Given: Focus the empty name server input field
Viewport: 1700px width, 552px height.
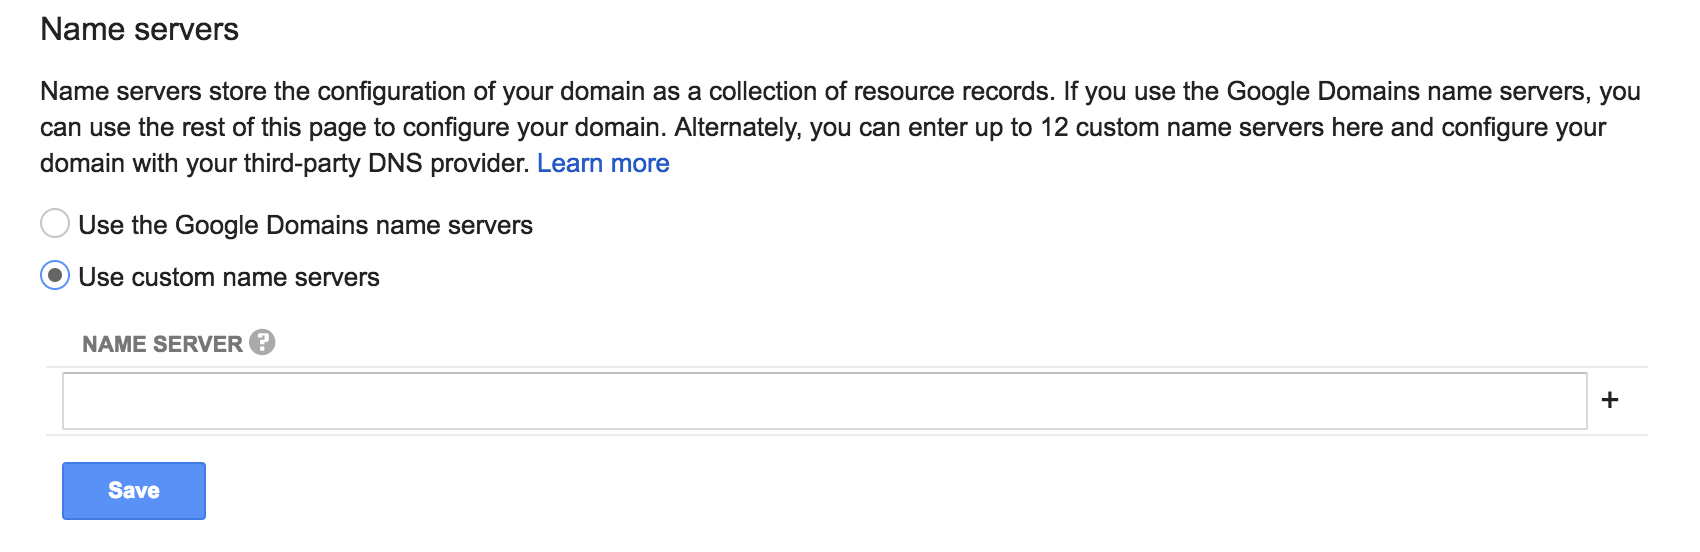Looking at the screenshot, I should coord(825,401).
